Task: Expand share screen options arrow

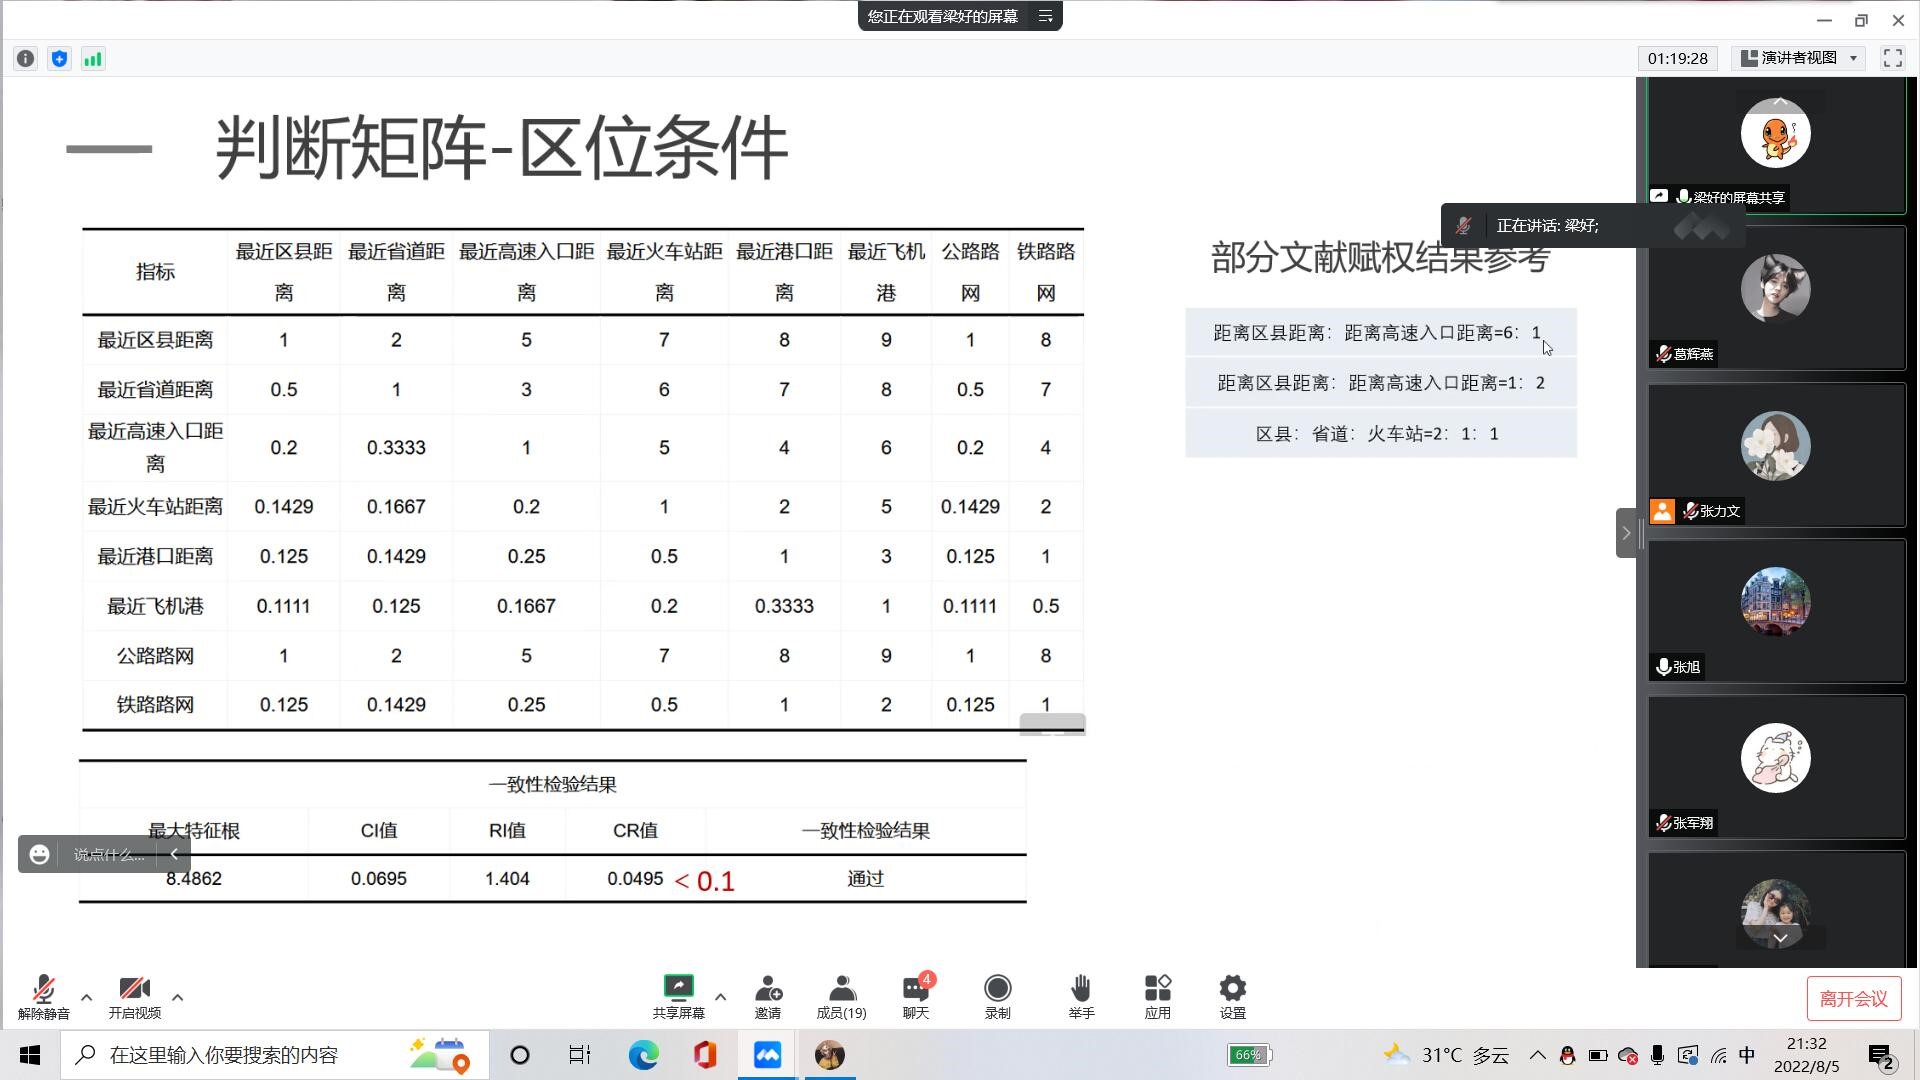Action: (720, 997)
